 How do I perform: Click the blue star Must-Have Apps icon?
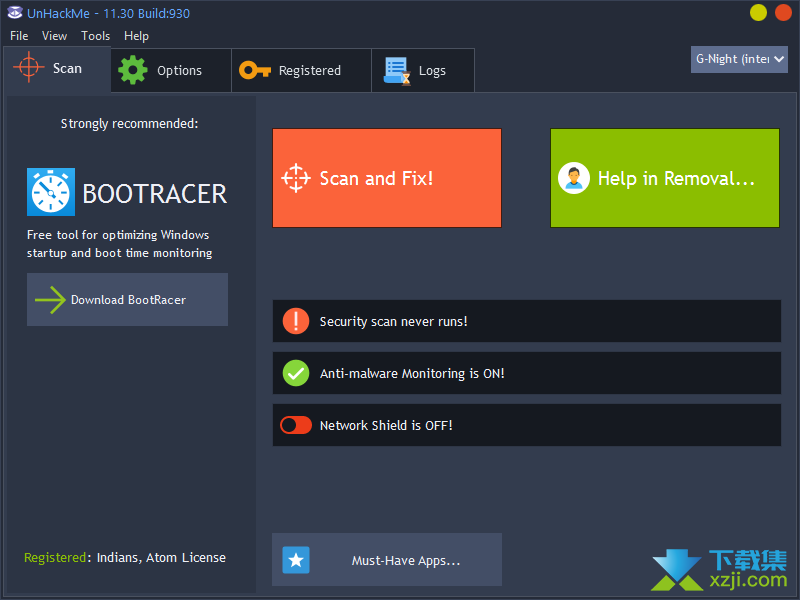pyautogui.click(x=296, y=560)
